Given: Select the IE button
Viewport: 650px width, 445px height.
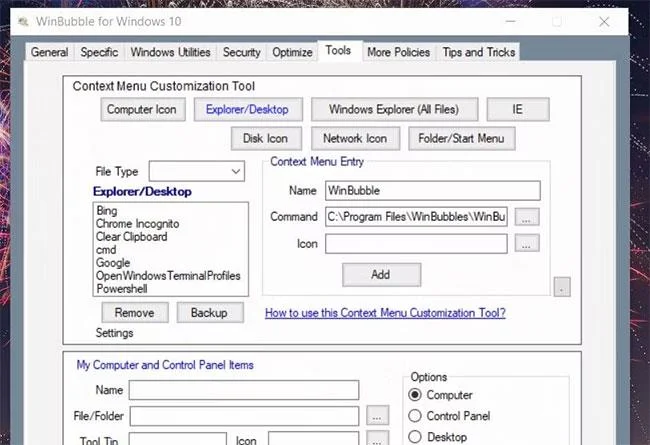Looking at the screenshot, I should (518, 109).
